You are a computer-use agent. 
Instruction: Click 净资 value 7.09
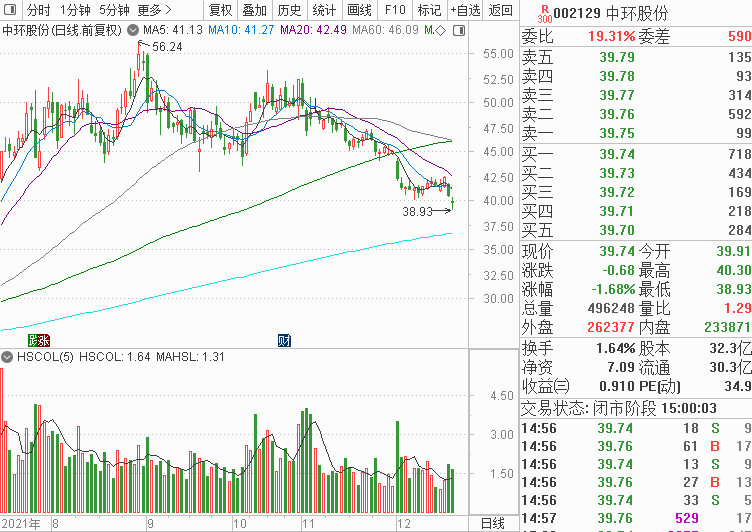coord(621,367)
